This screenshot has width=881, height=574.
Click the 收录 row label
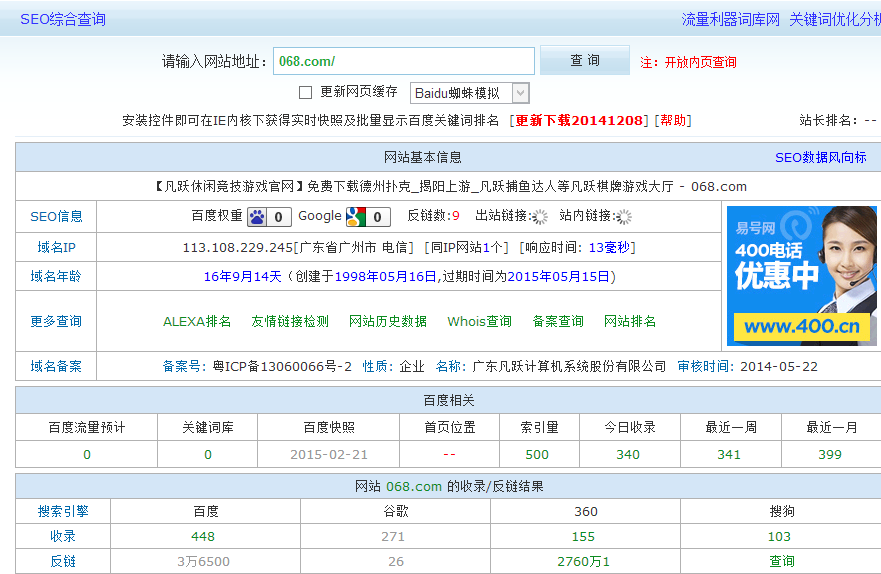point(63,536)
